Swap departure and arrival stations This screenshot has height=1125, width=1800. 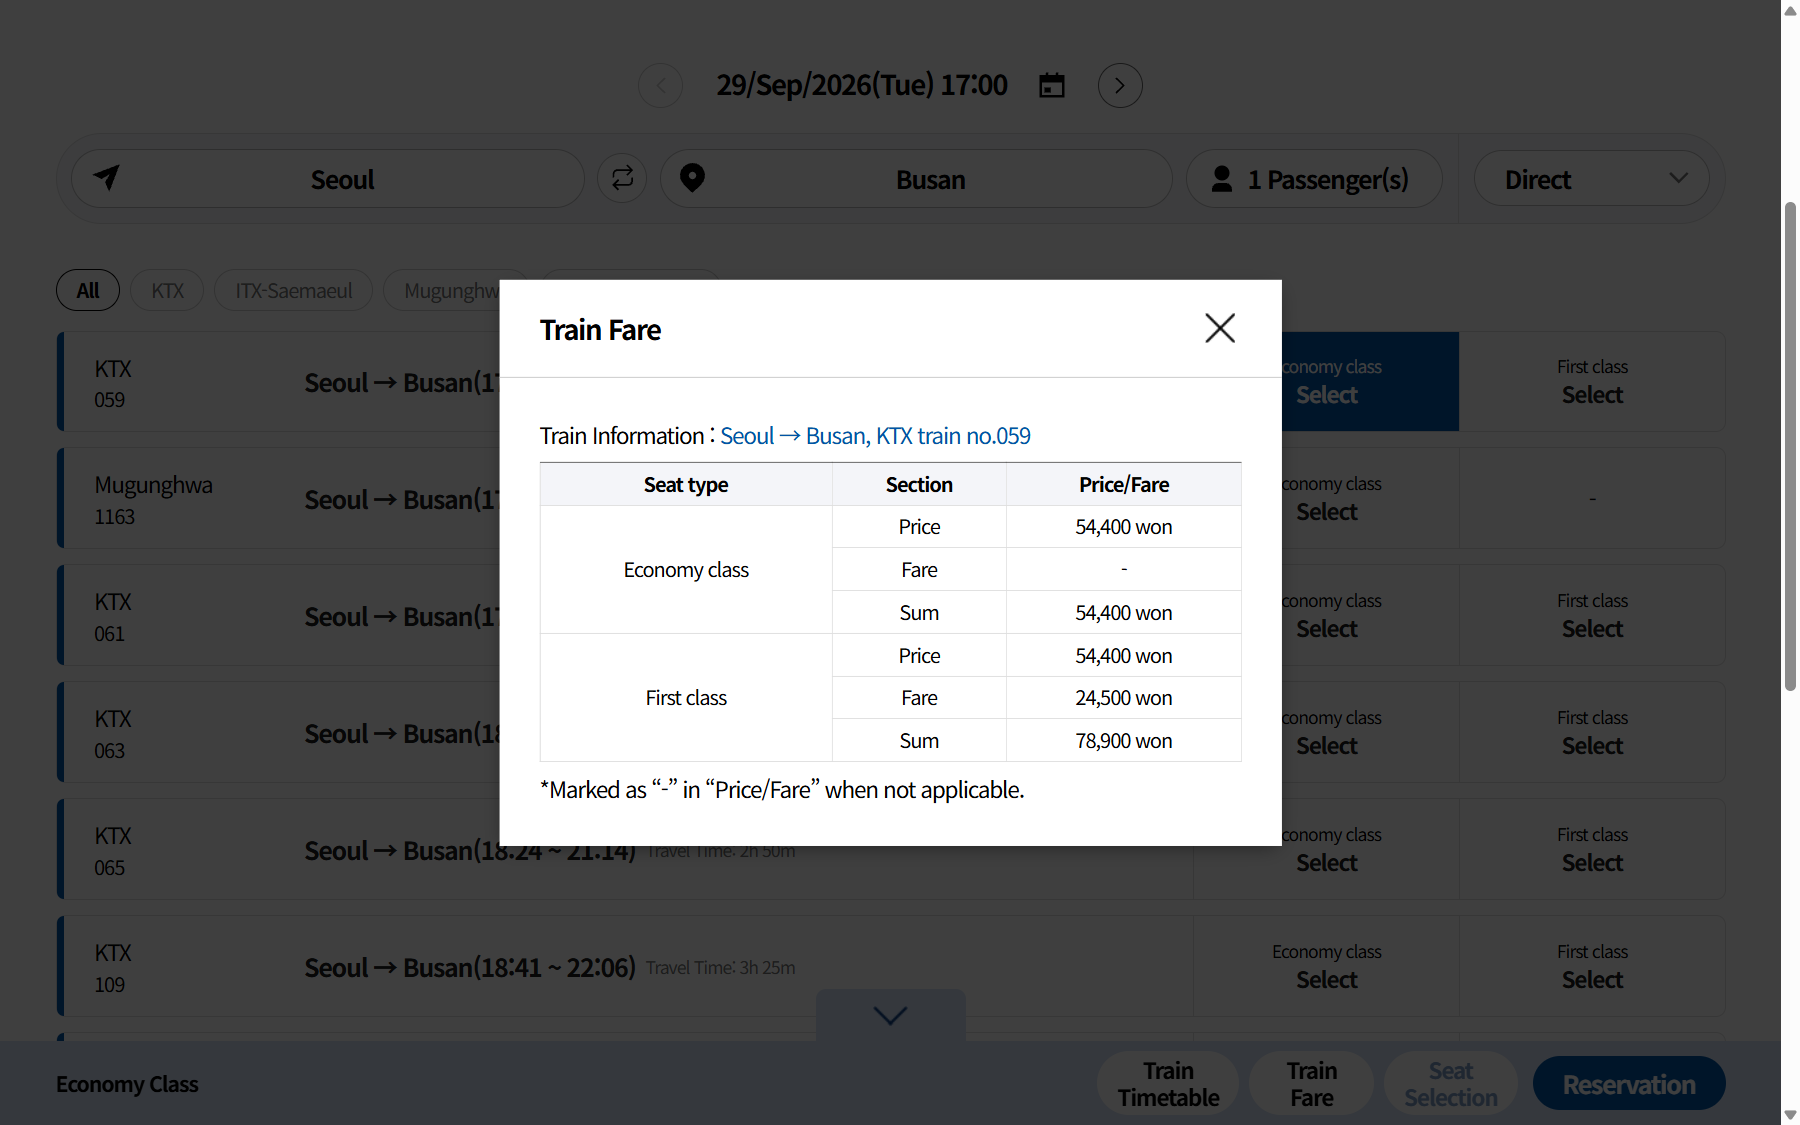pos(622,178)
